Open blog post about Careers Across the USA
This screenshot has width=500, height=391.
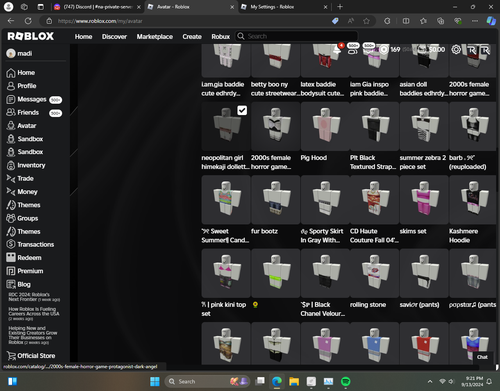click(34, 314)
